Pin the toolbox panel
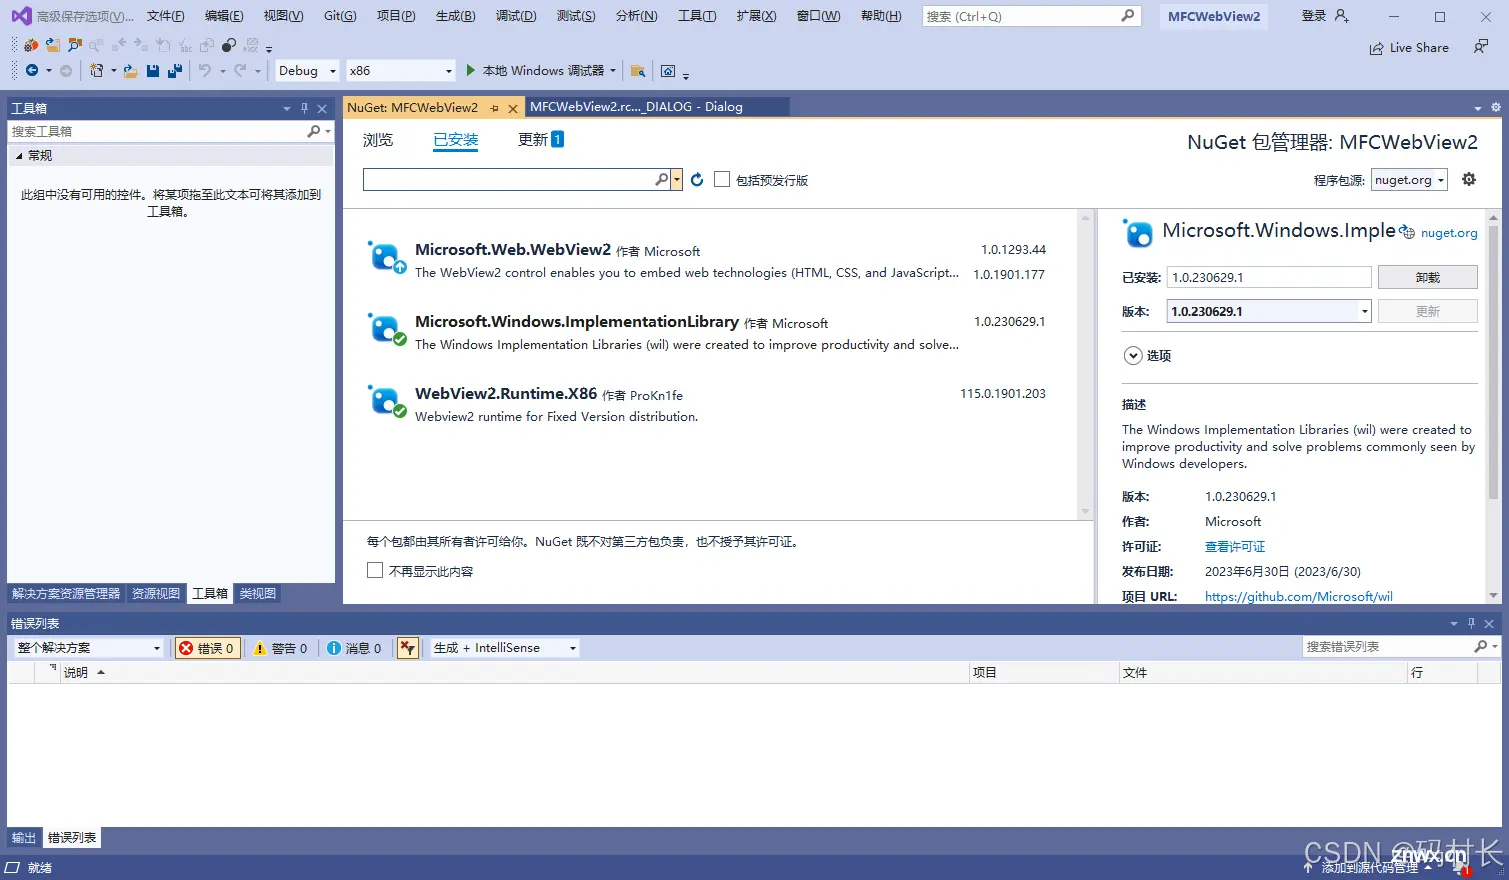The image size is (1509, 880). pyautogui.click(x=305, y=108)
